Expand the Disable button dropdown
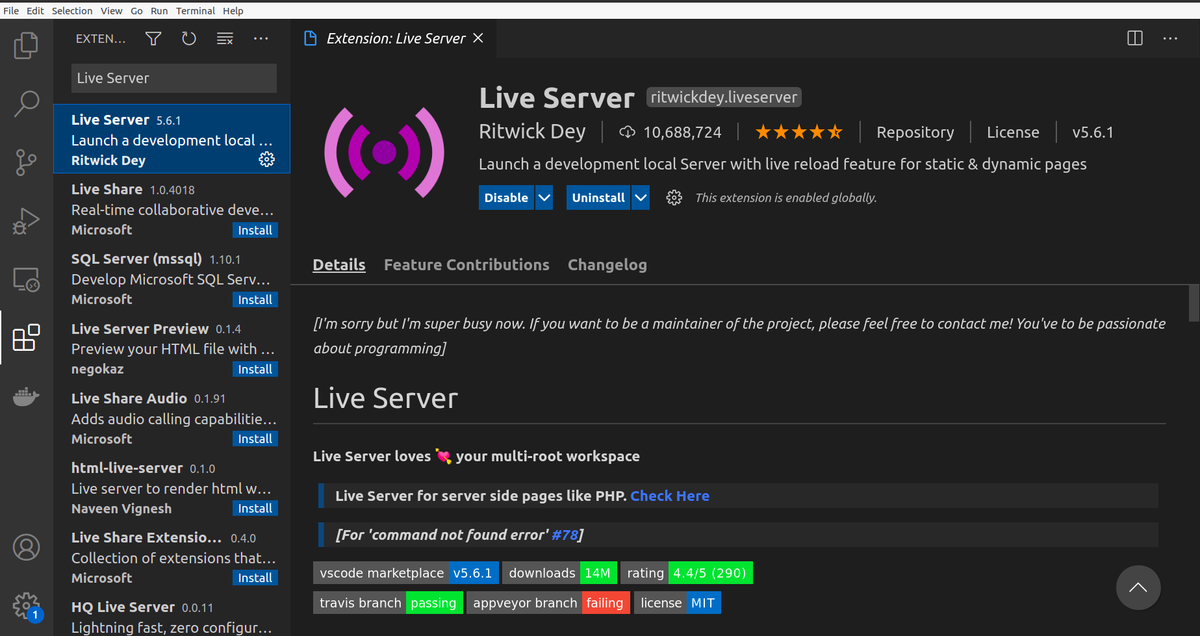1200x636 pixels. pyautogui.click(x=544, y=197)
